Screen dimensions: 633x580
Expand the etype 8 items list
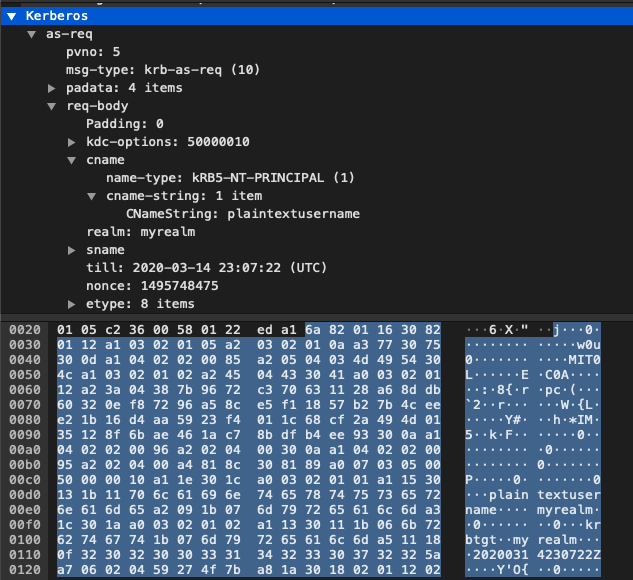73,304
